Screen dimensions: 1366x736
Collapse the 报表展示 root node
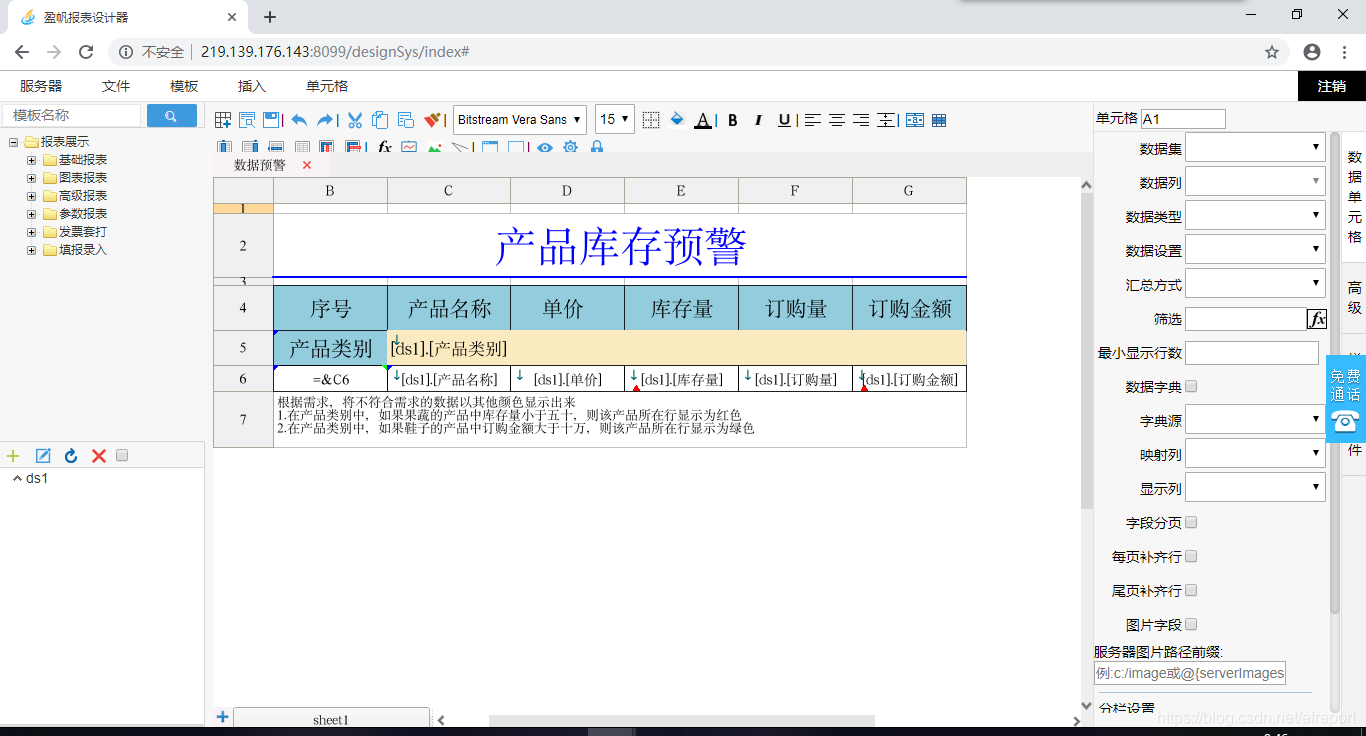(13, 142)
